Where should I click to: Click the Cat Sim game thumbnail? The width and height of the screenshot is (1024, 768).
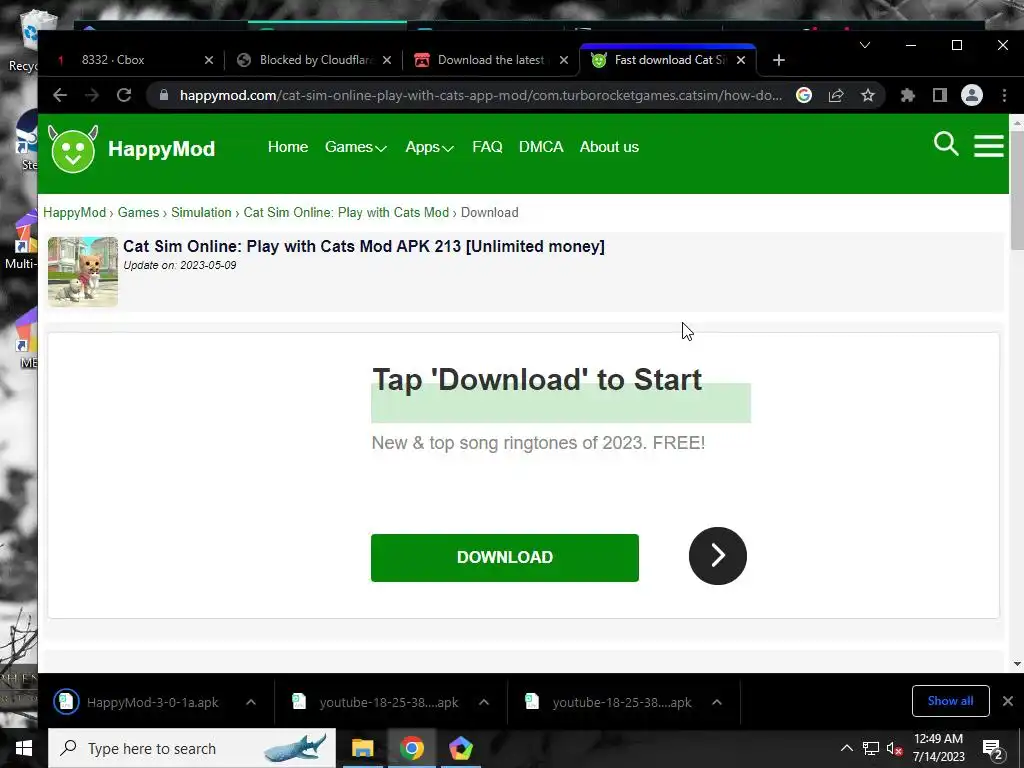coord(83,272)
